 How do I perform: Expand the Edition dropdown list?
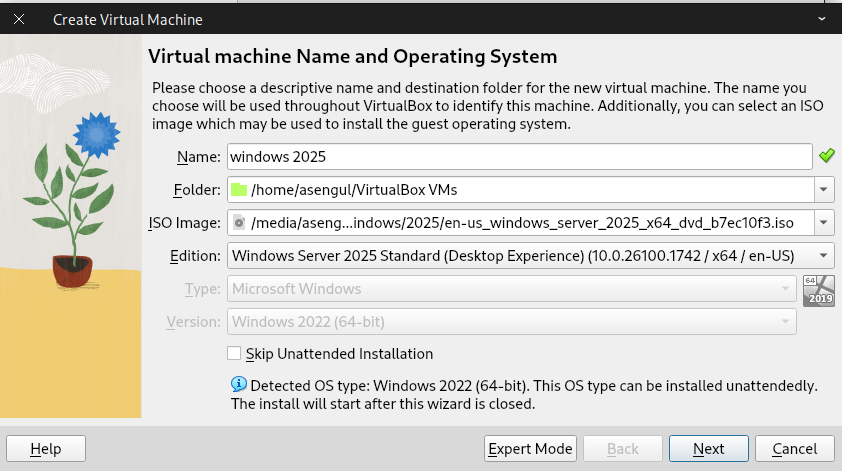click(x=823, y=256)
